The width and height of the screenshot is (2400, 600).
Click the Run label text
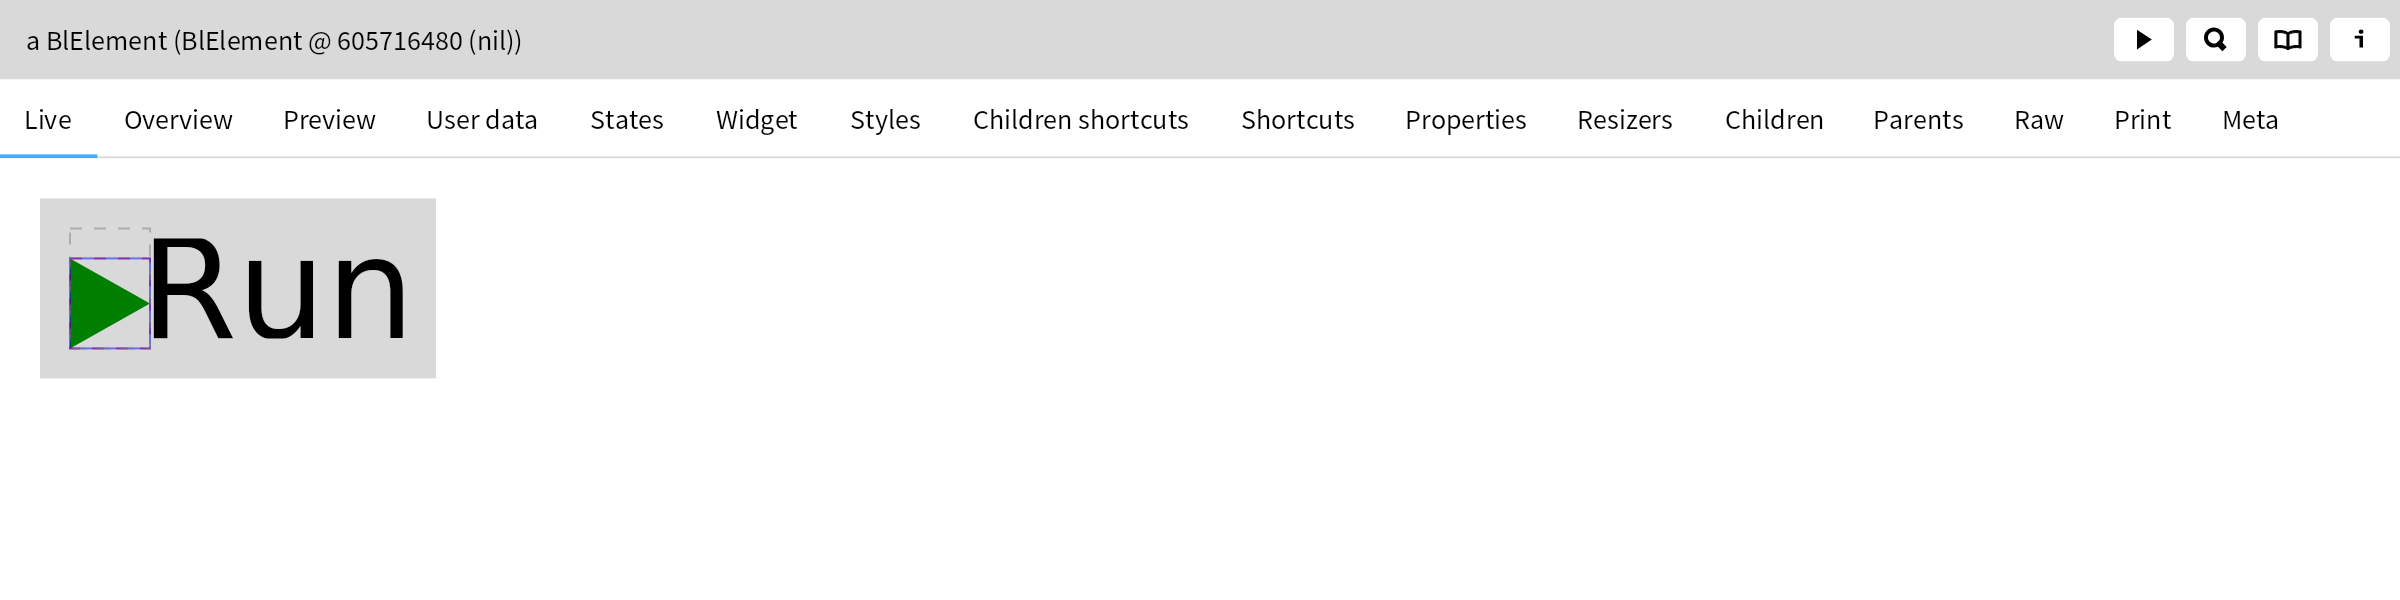tap(279, 290)
